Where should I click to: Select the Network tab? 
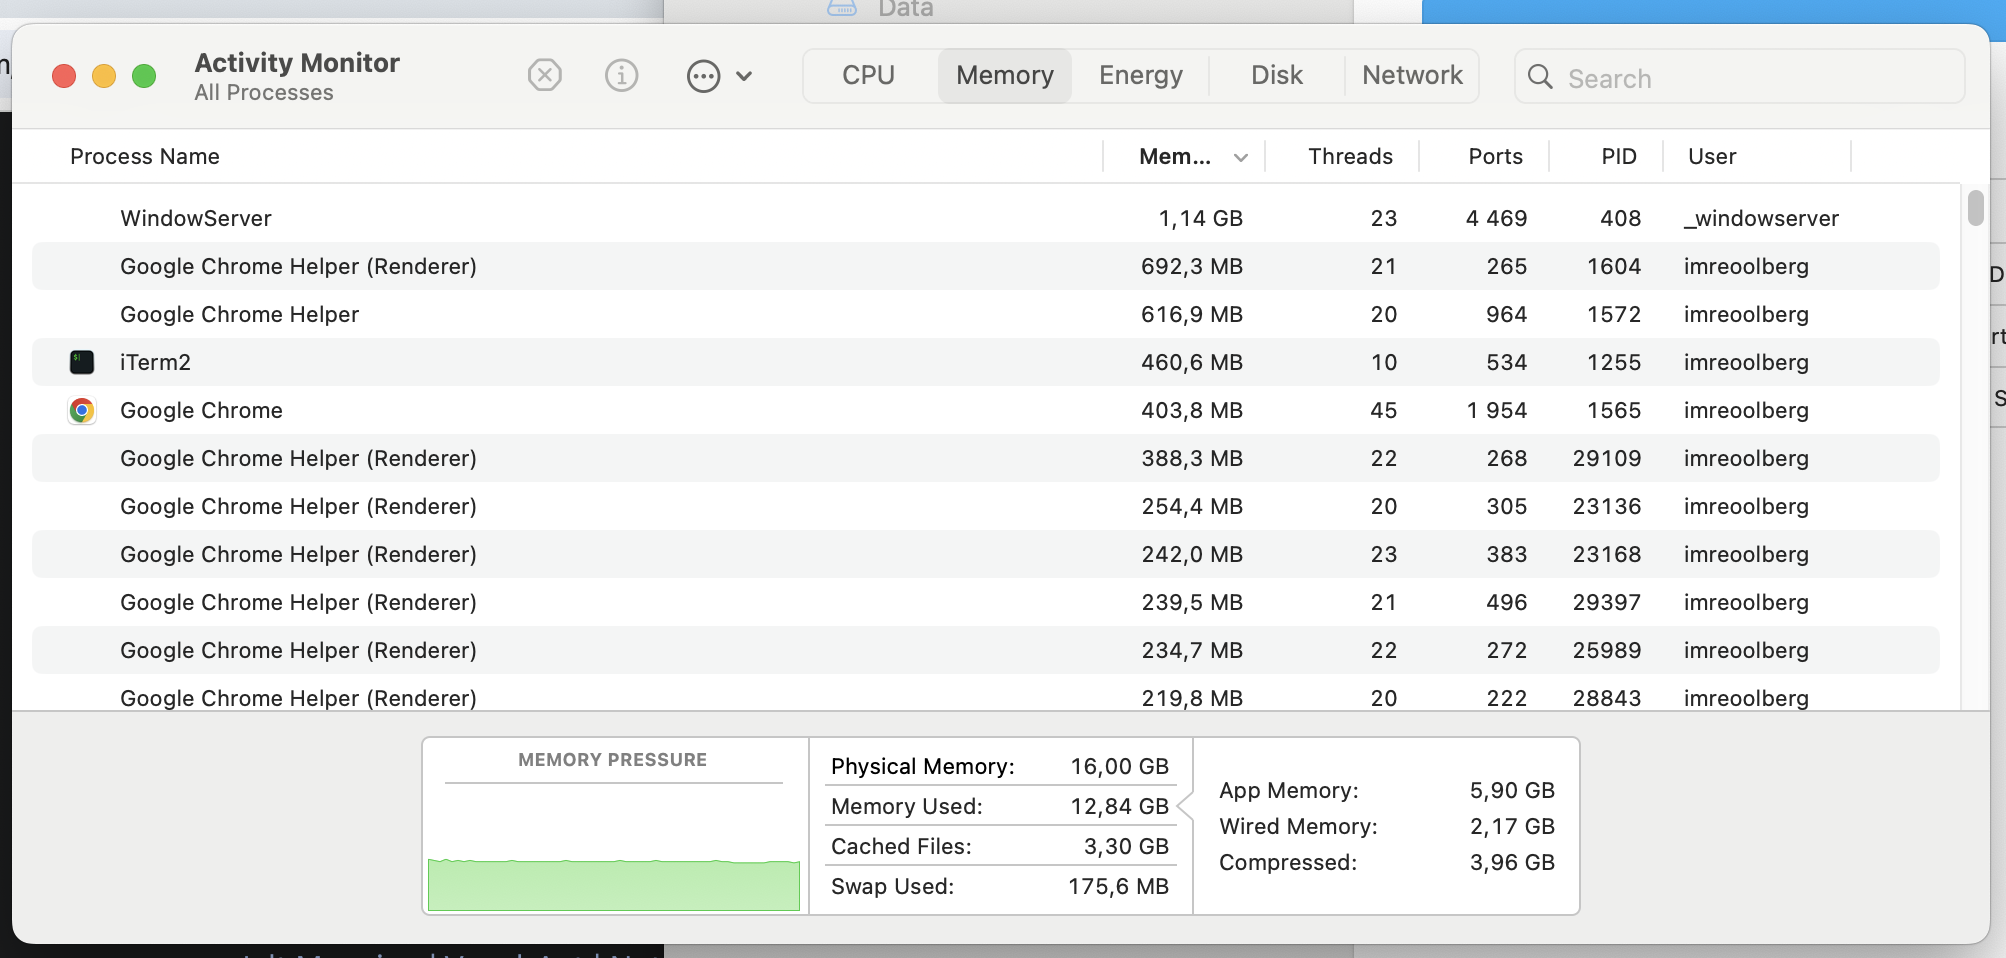pyautogui.click(x=1412, y=75)
